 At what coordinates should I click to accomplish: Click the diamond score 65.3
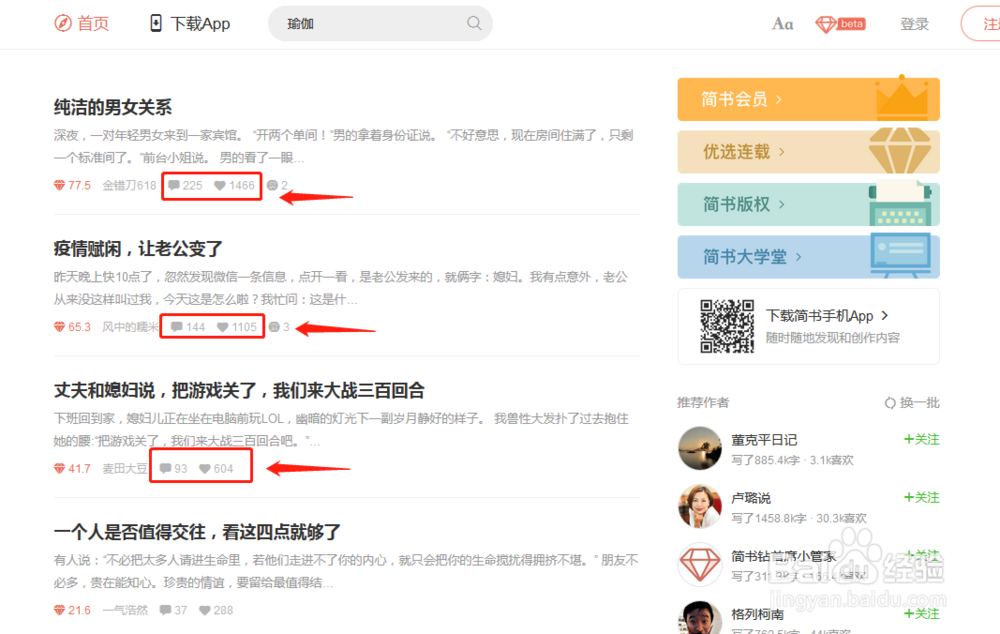(72, 327)
